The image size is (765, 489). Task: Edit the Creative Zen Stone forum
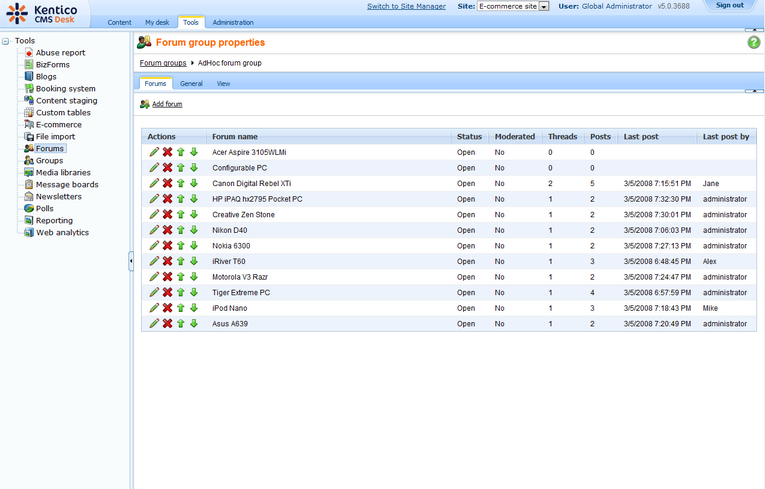coord(154,215)
